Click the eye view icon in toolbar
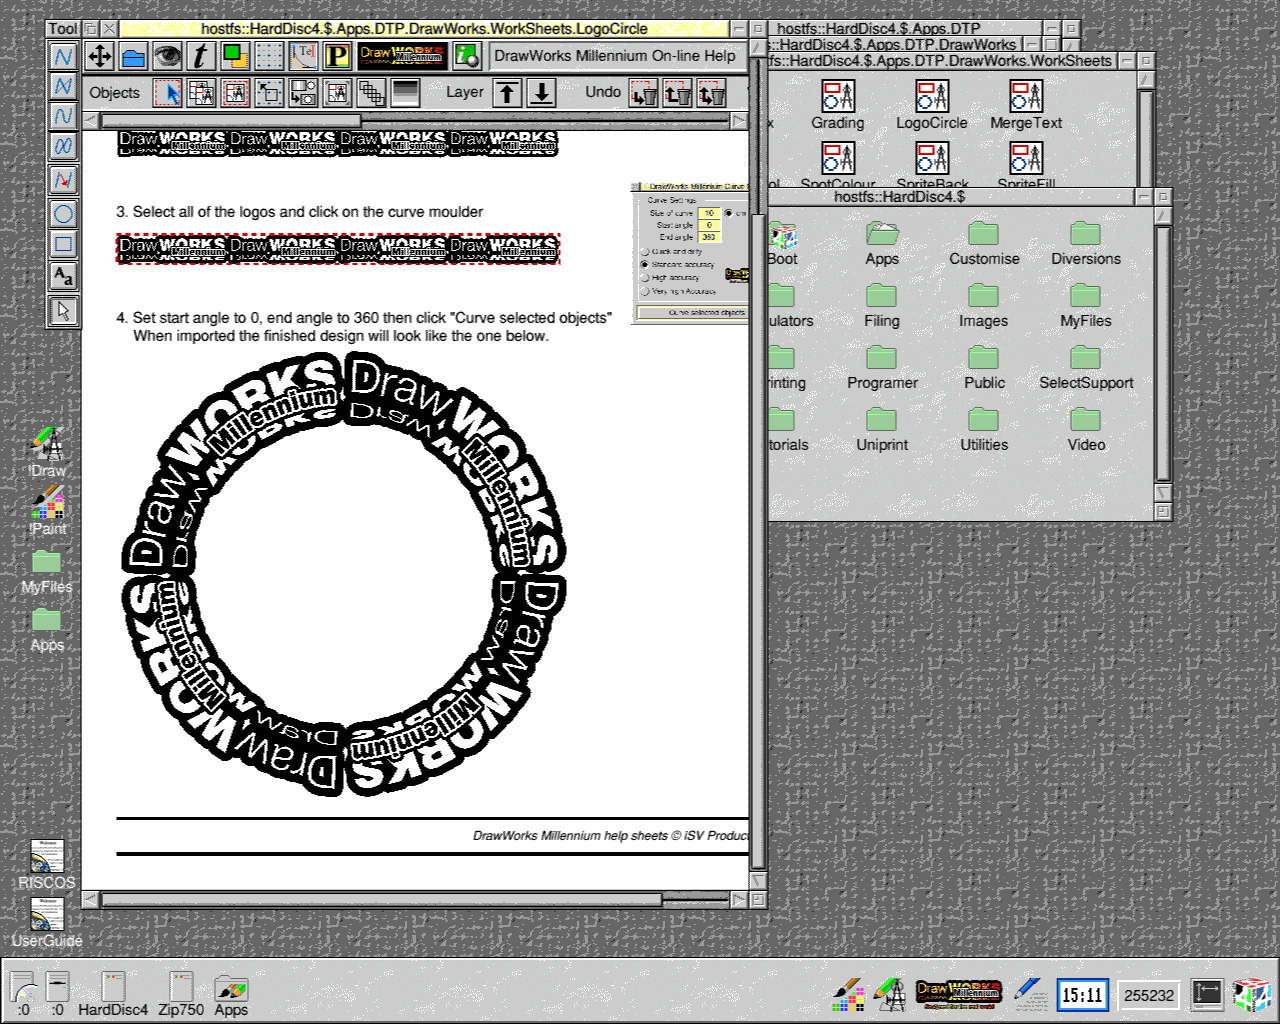 (x=167, y=56)
